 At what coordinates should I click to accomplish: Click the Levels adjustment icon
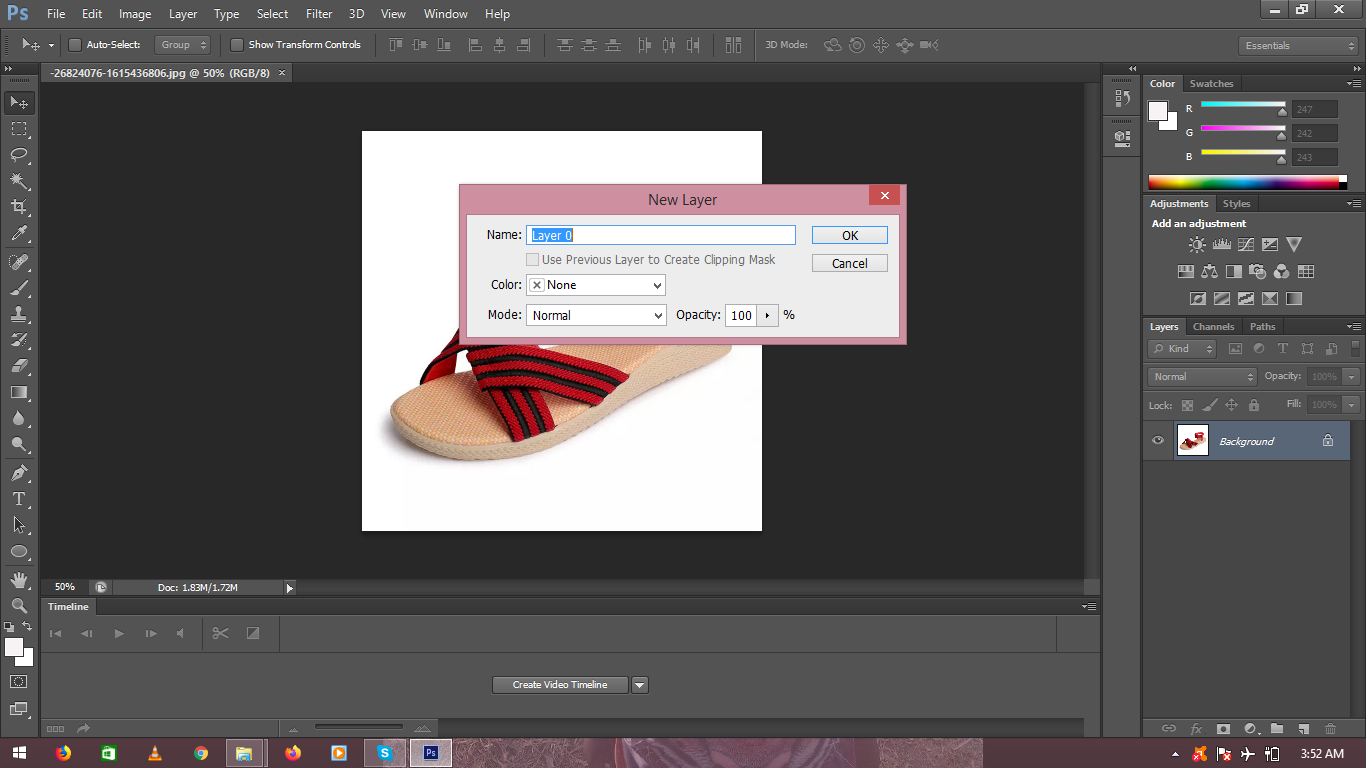tap(1221, 244)
